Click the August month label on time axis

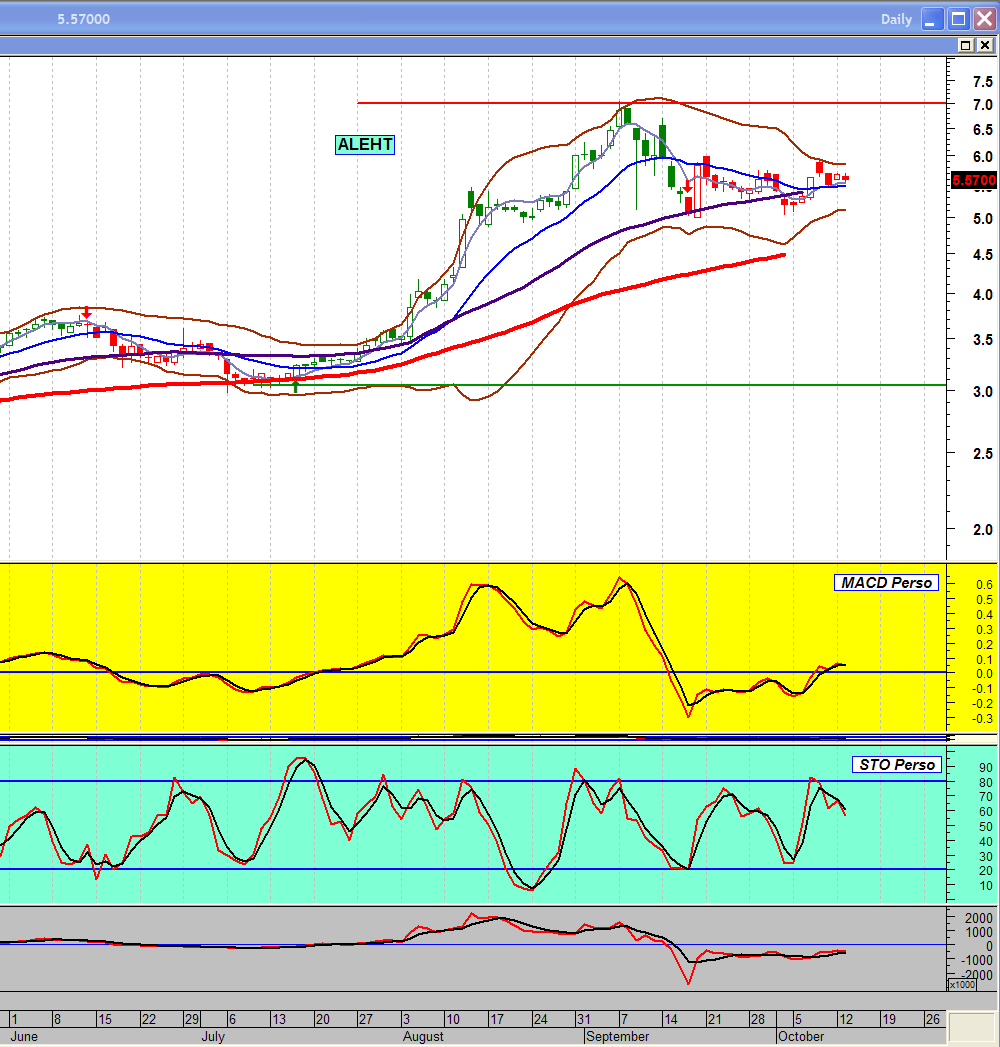click(x=423, y=1036)
